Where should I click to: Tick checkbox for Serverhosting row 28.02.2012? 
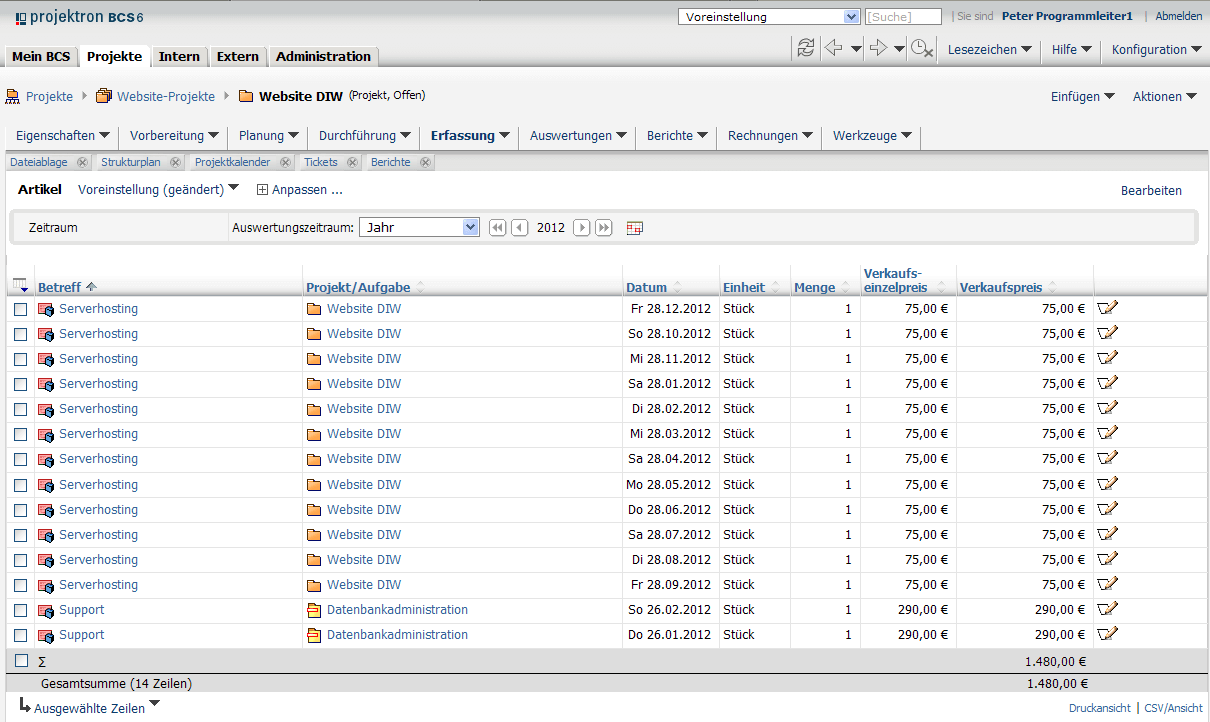[21, 409]
